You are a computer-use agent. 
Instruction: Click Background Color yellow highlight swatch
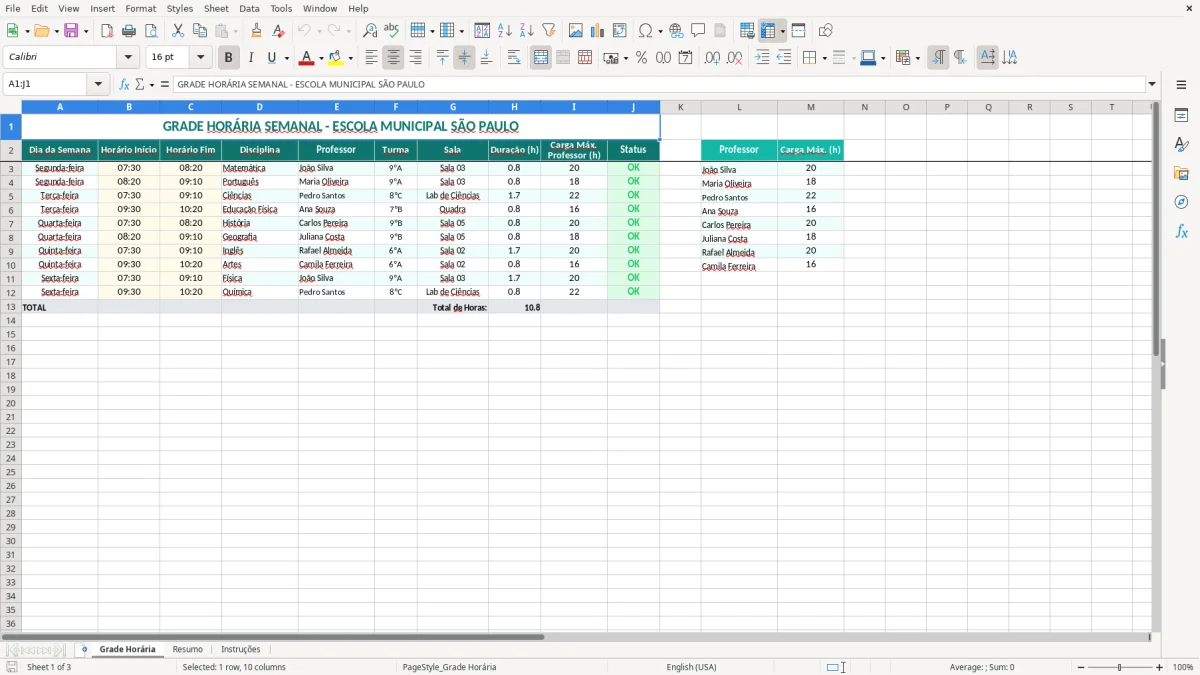click(x=335, y=58)
